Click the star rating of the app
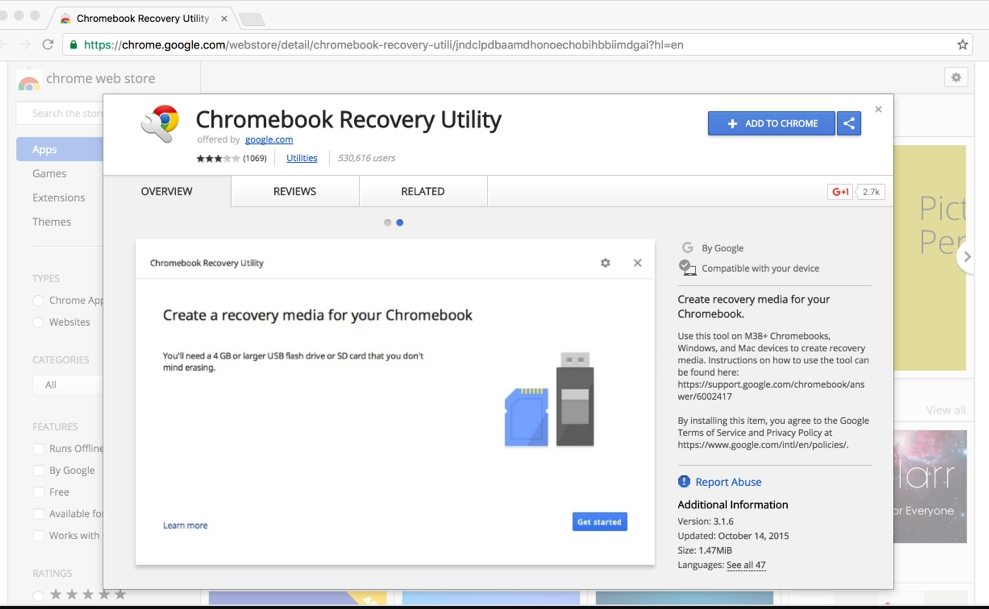The width and height of the screenshot is (989, 609). [x=218, y=158]
